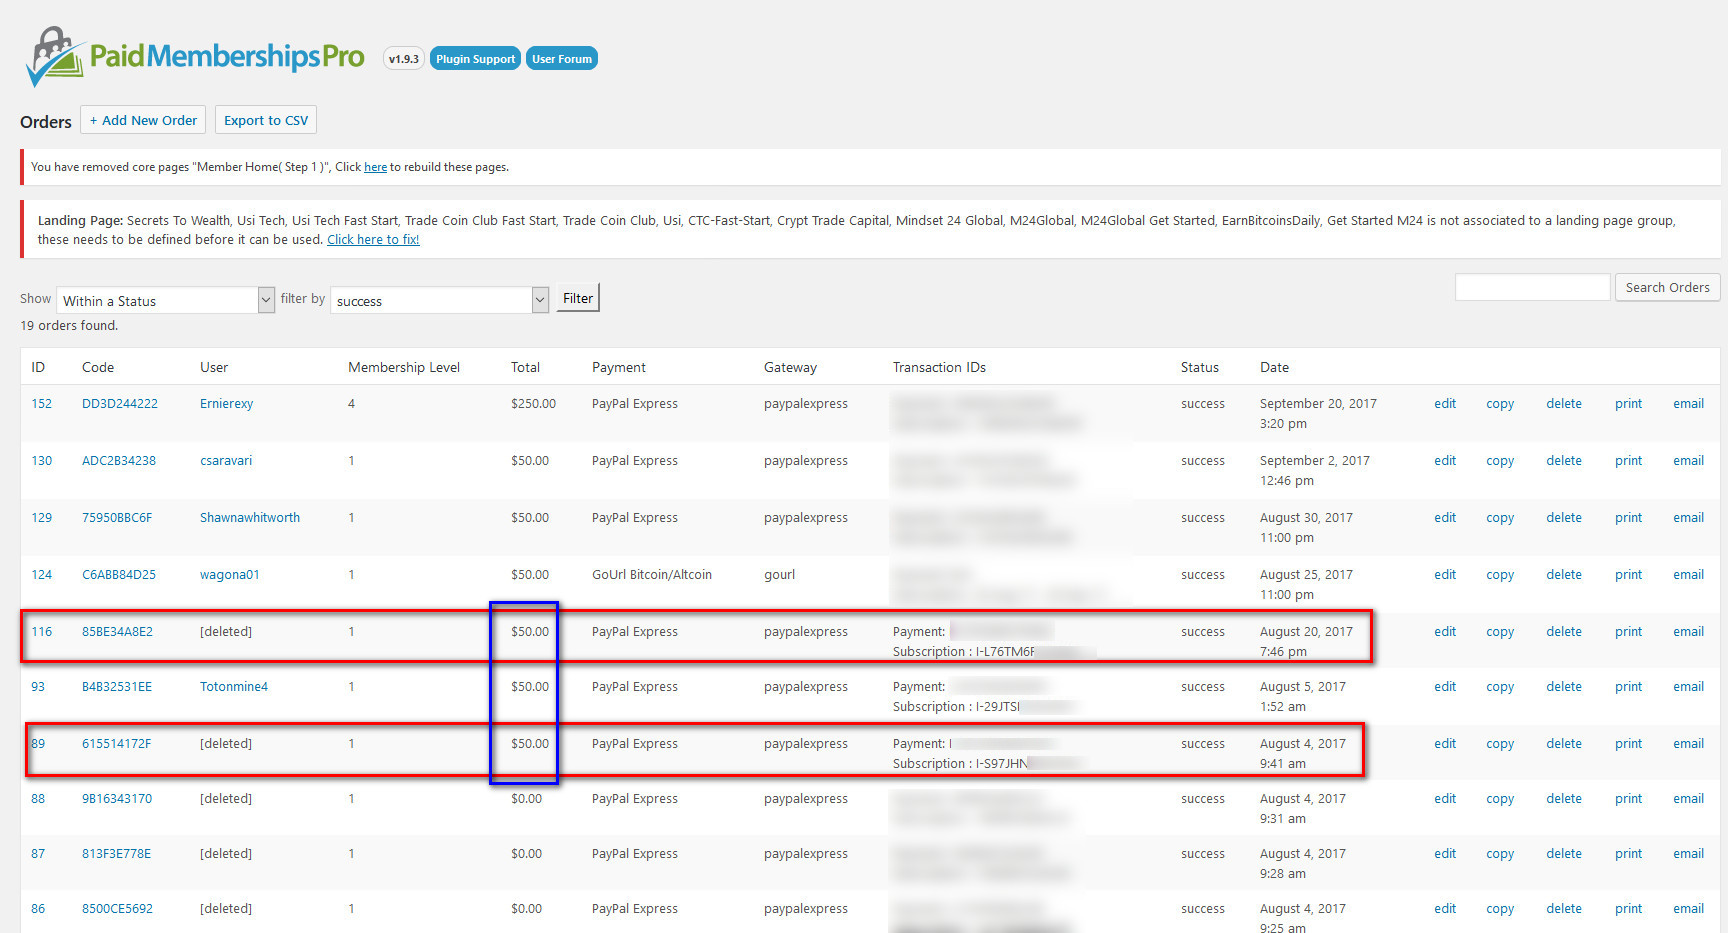Screen dimensions: 1728x933
Task: Open the 'success' status filter dropdown
Action: [x=440, y=300]
